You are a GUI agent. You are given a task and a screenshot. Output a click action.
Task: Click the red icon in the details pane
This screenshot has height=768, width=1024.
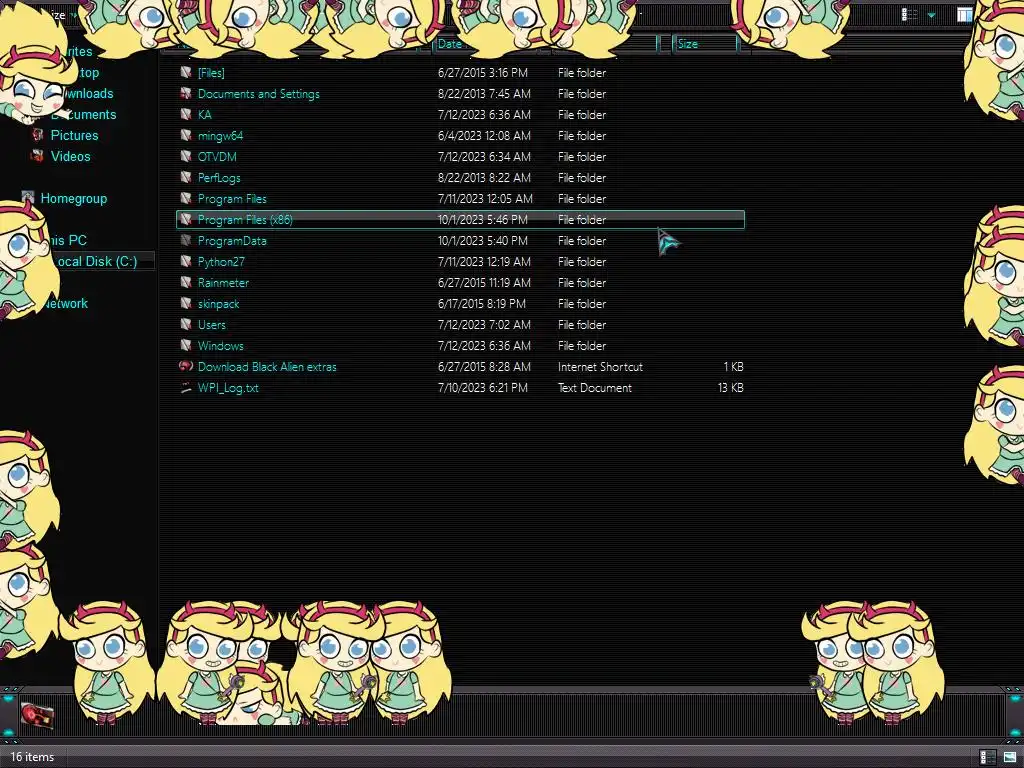(37, 715)
